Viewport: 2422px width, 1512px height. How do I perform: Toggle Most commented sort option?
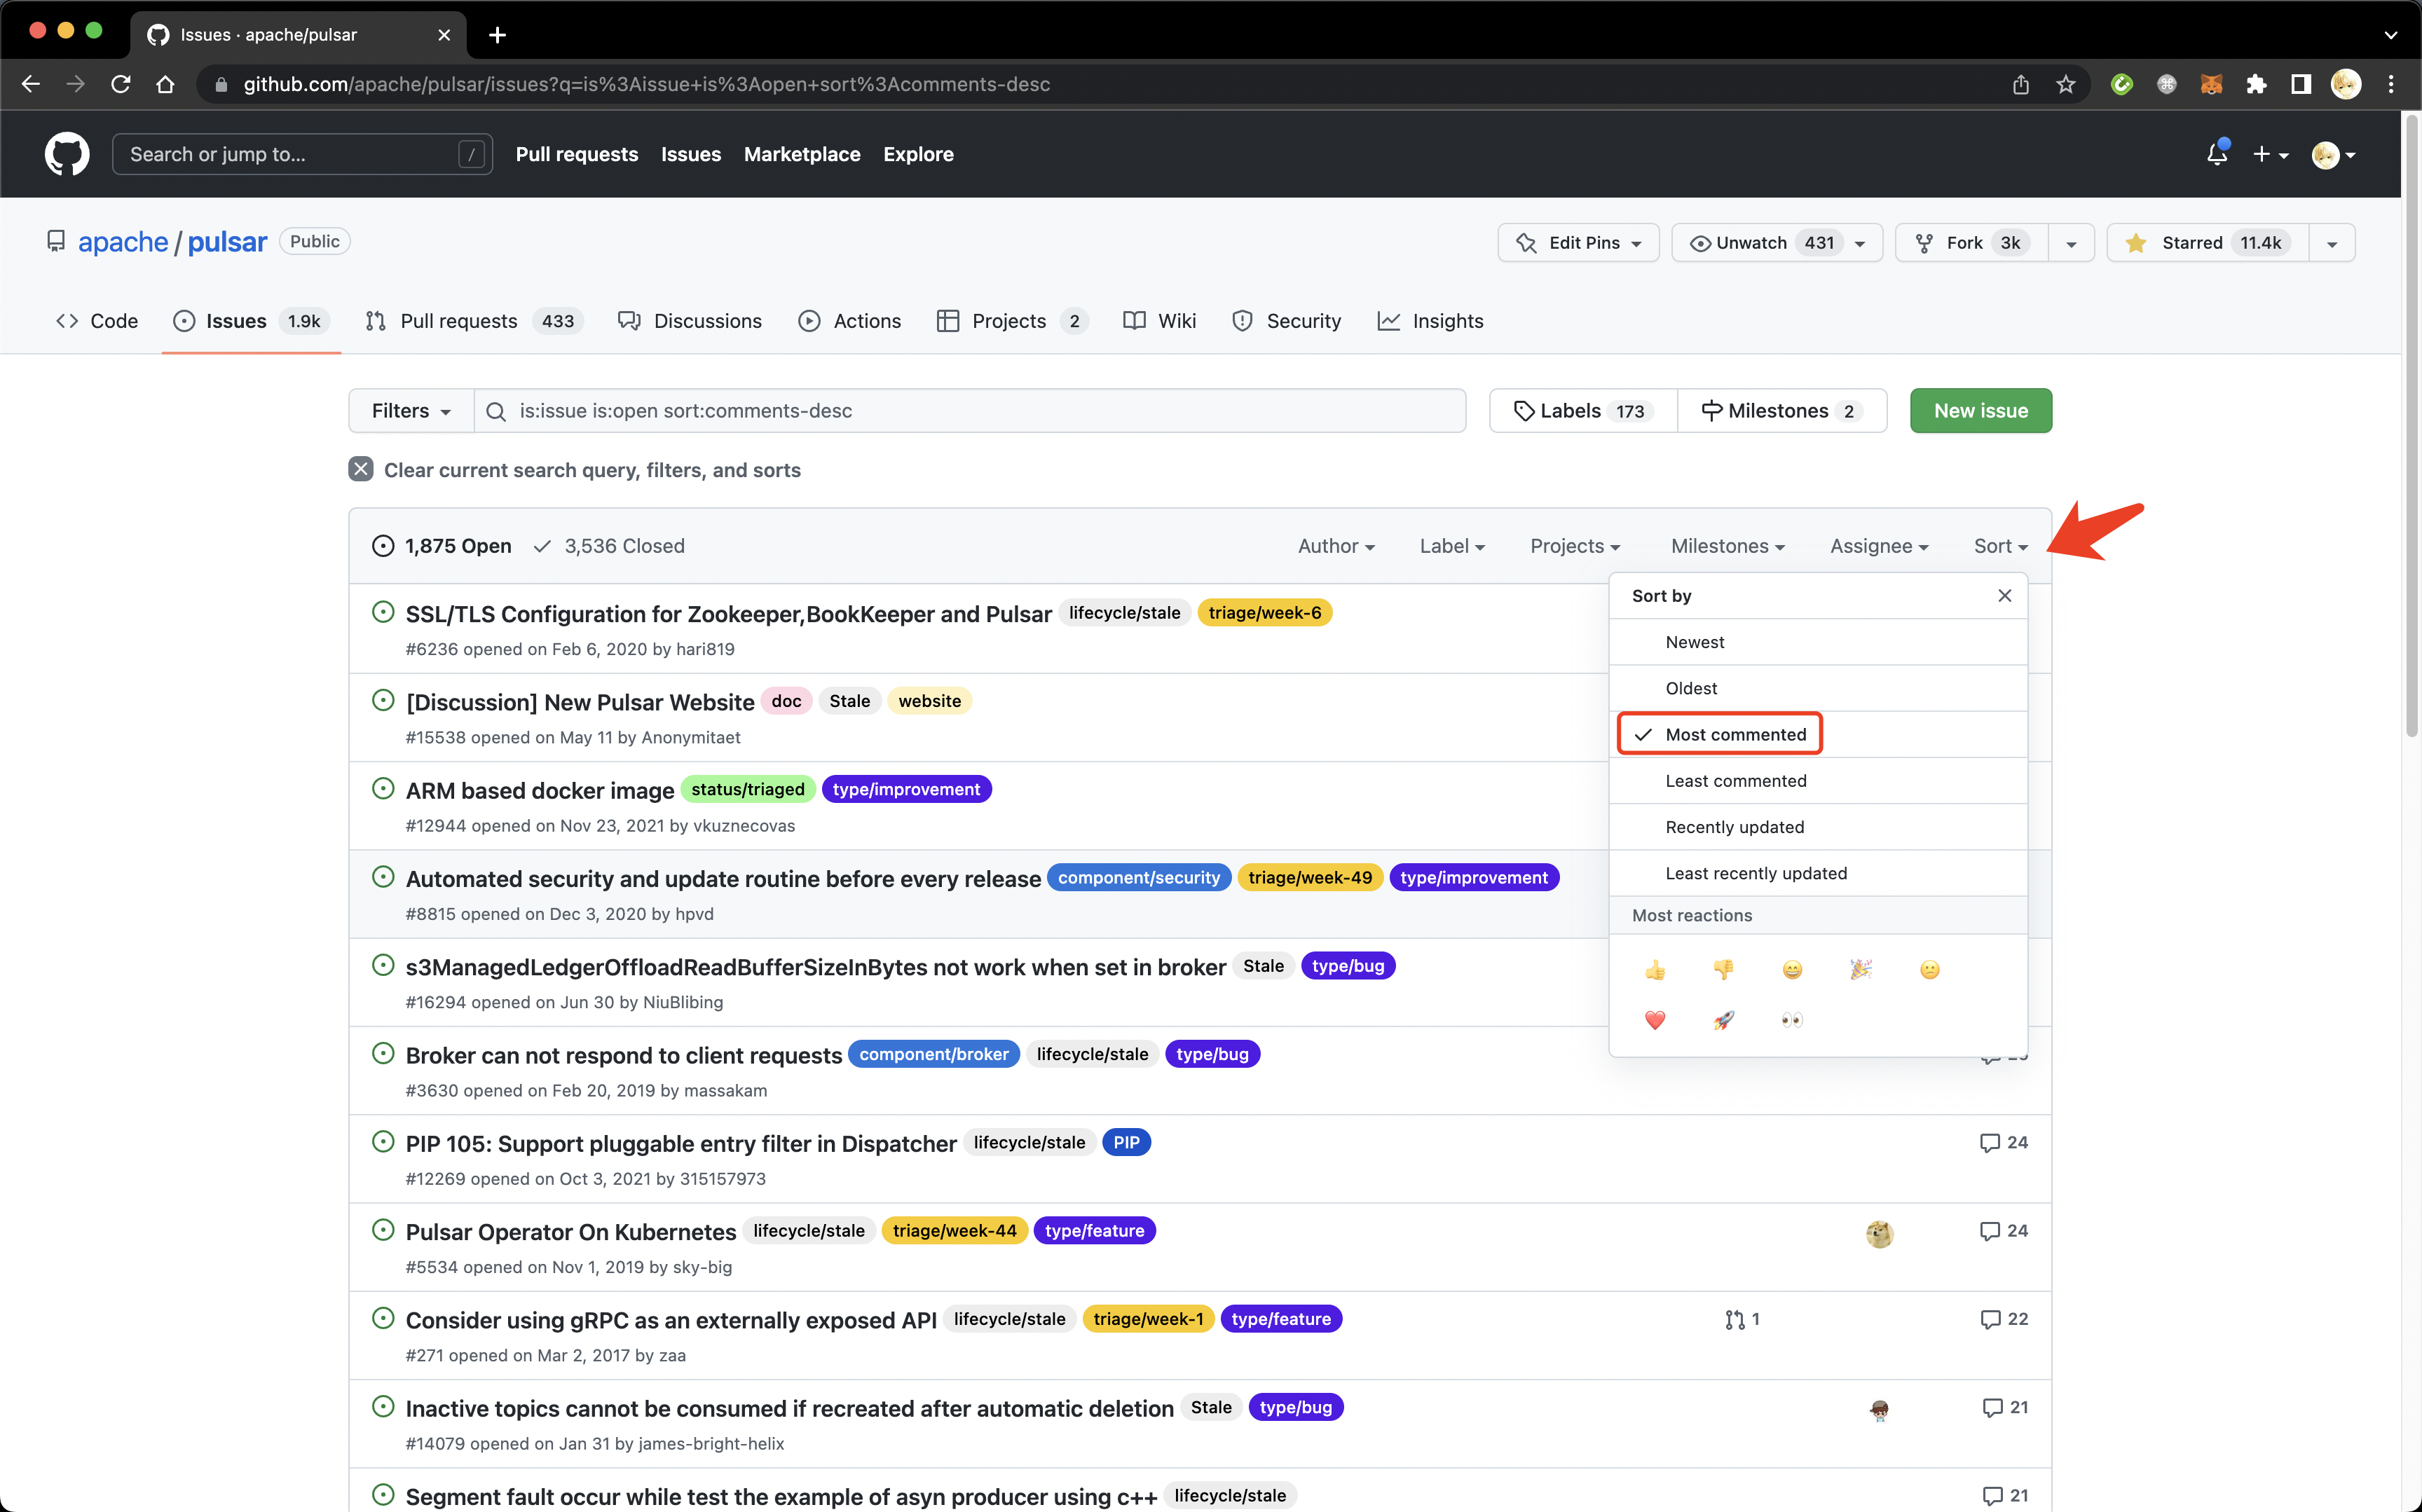point(1818,734)
